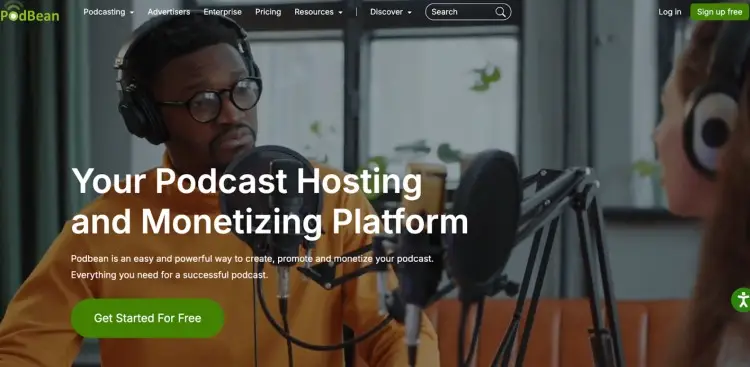Open the Enterprise page

222,12
